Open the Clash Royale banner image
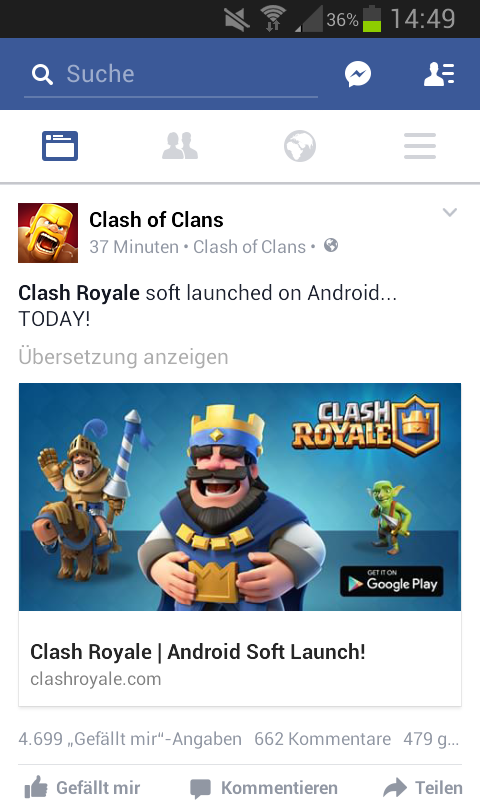 click(x=240, y=497)
